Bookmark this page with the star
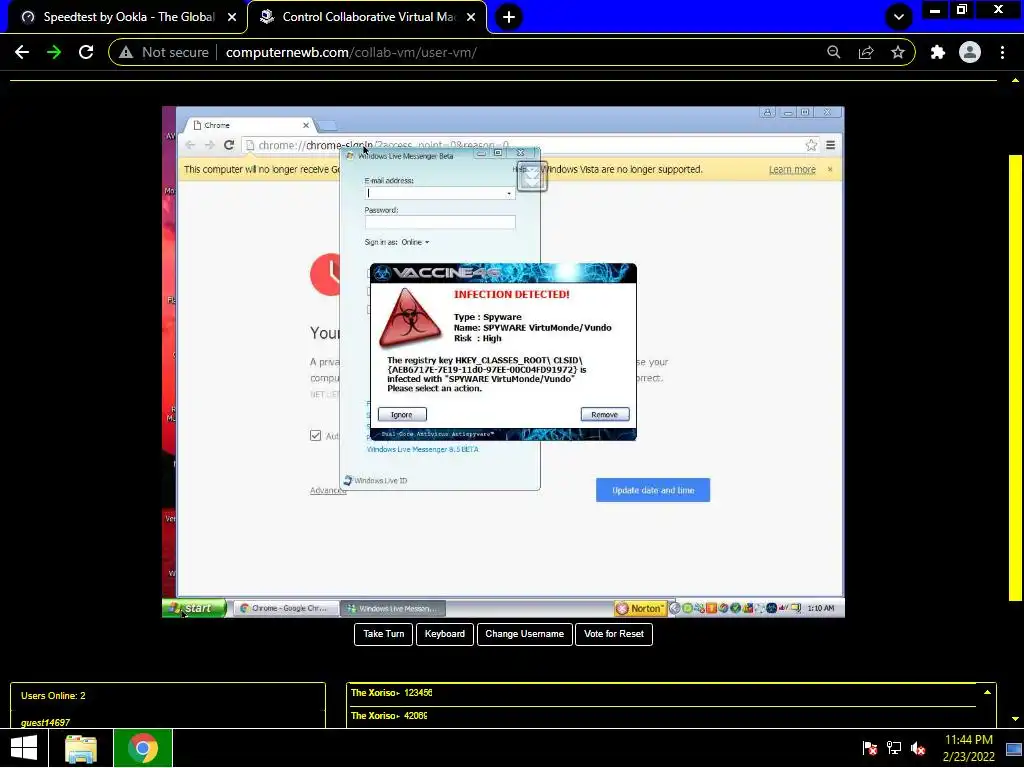 point(898,52)
